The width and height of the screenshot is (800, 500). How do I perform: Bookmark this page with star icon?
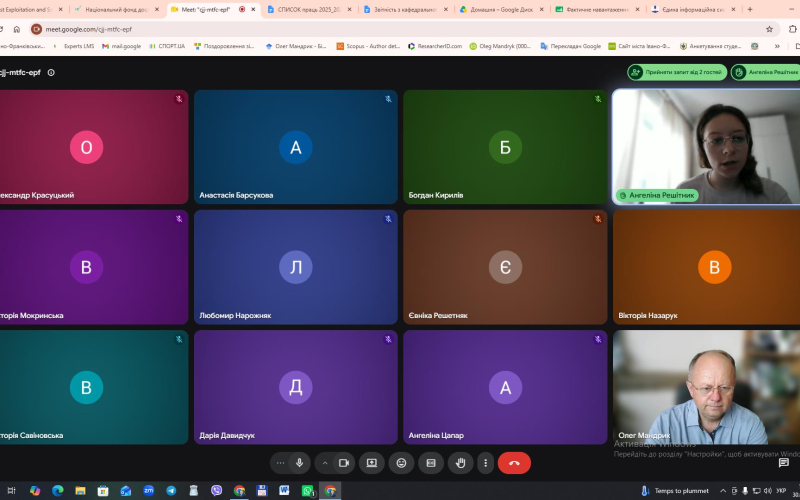[769, 29]
